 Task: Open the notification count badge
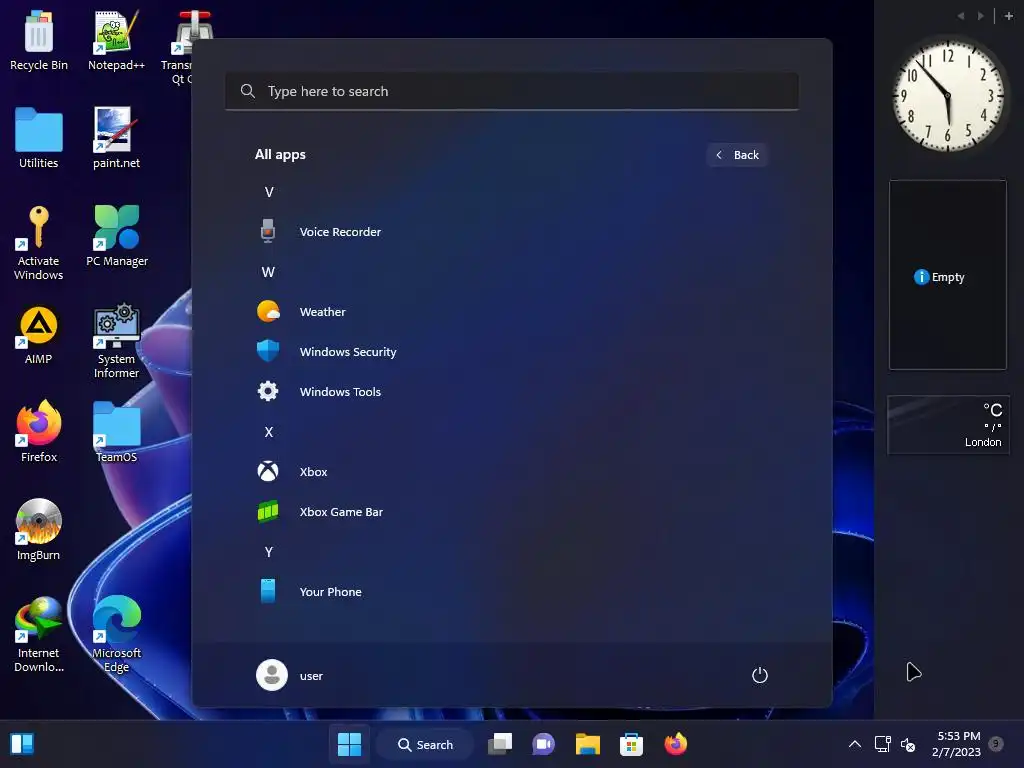[x=996, y=744]
